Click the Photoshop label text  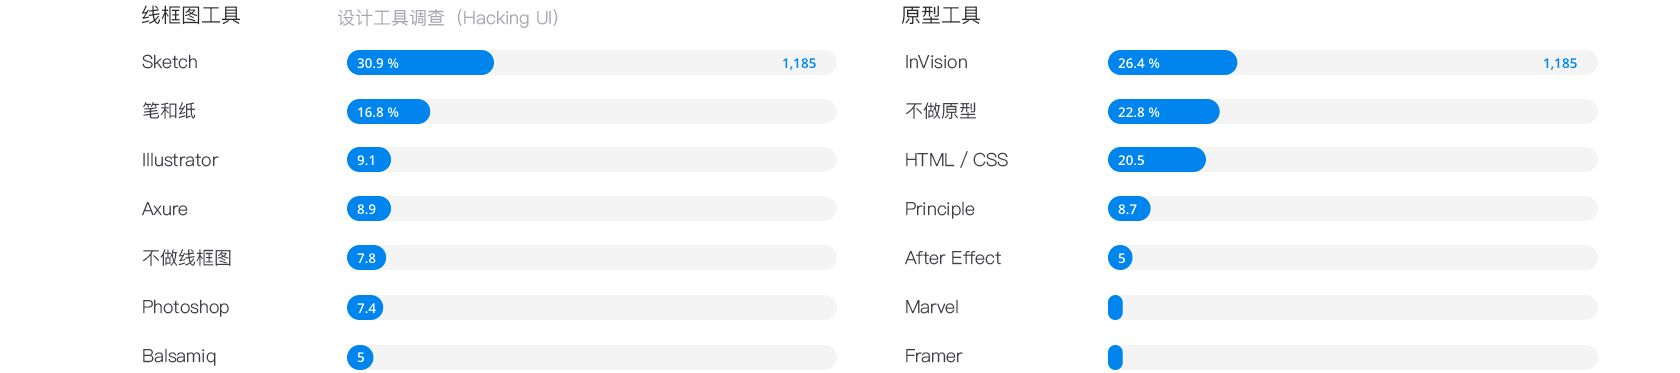tap(185, 307)
